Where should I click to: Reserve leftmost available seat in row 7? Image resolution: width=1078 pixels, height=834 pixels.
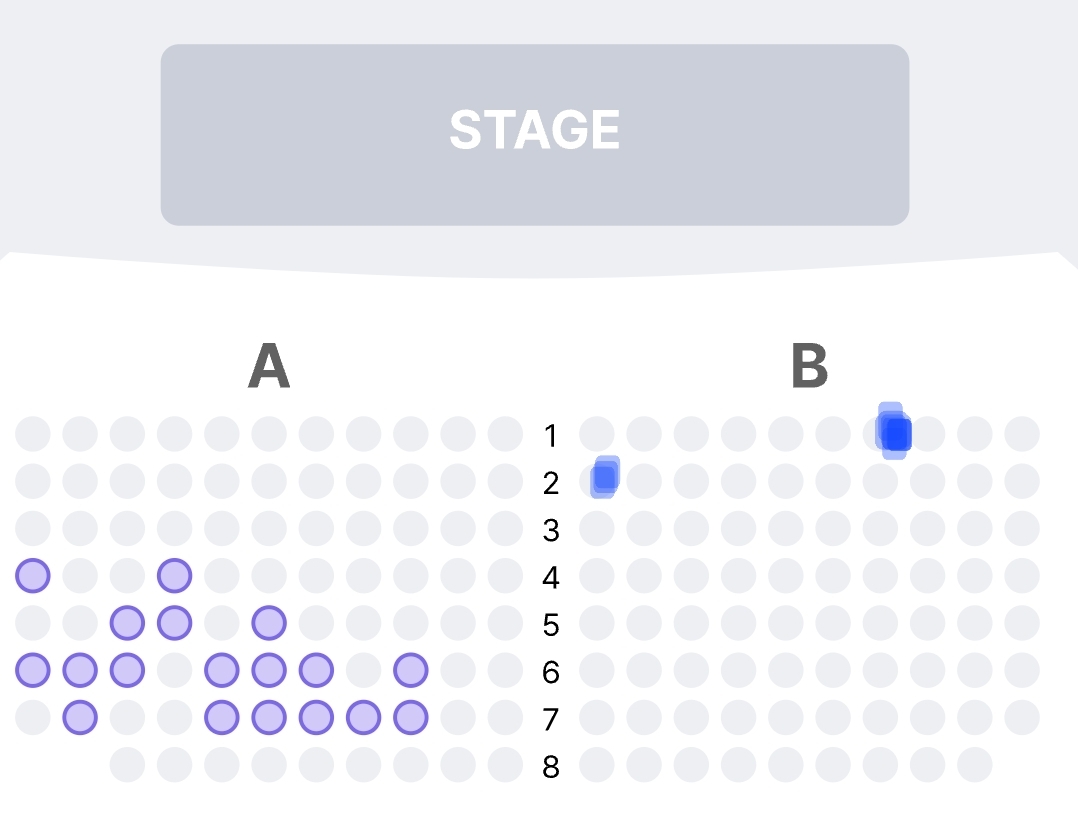click(x=80, y=717)
